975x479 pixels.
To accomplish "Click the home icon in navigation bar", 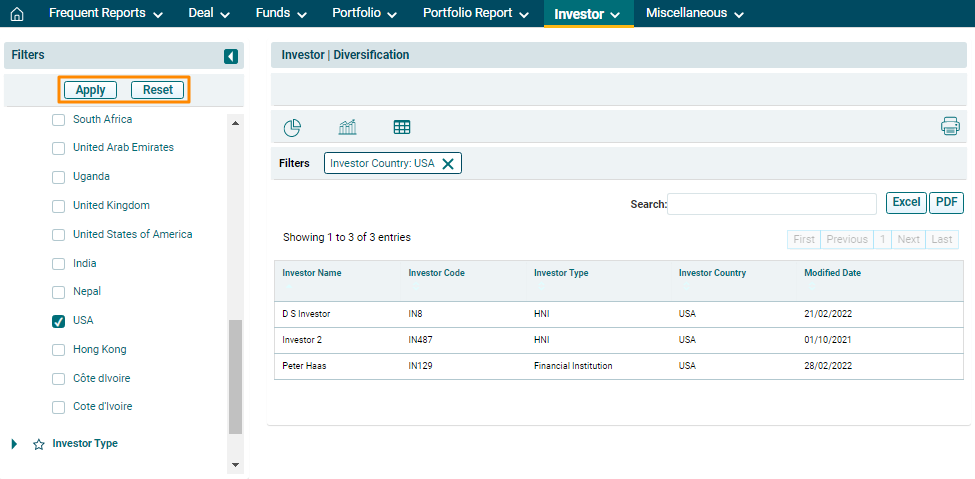I will click(16, 14).
